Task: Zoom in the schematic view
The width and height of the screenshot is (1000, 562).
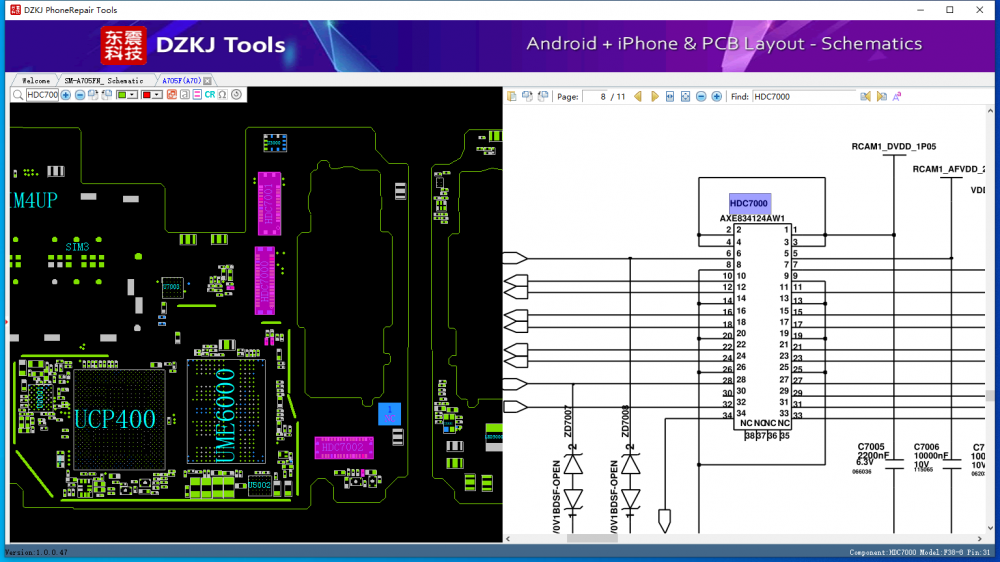Action: pos(717,97)
